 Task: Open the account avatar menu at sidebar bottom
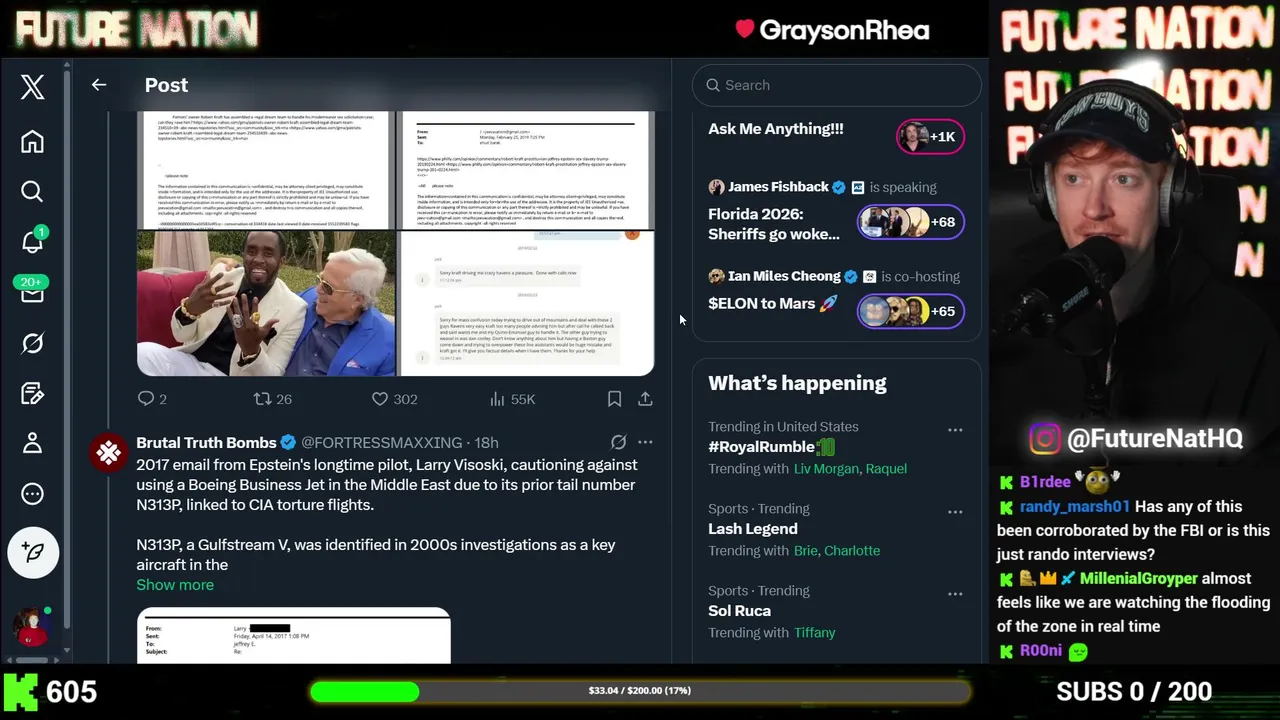(31, 627)
